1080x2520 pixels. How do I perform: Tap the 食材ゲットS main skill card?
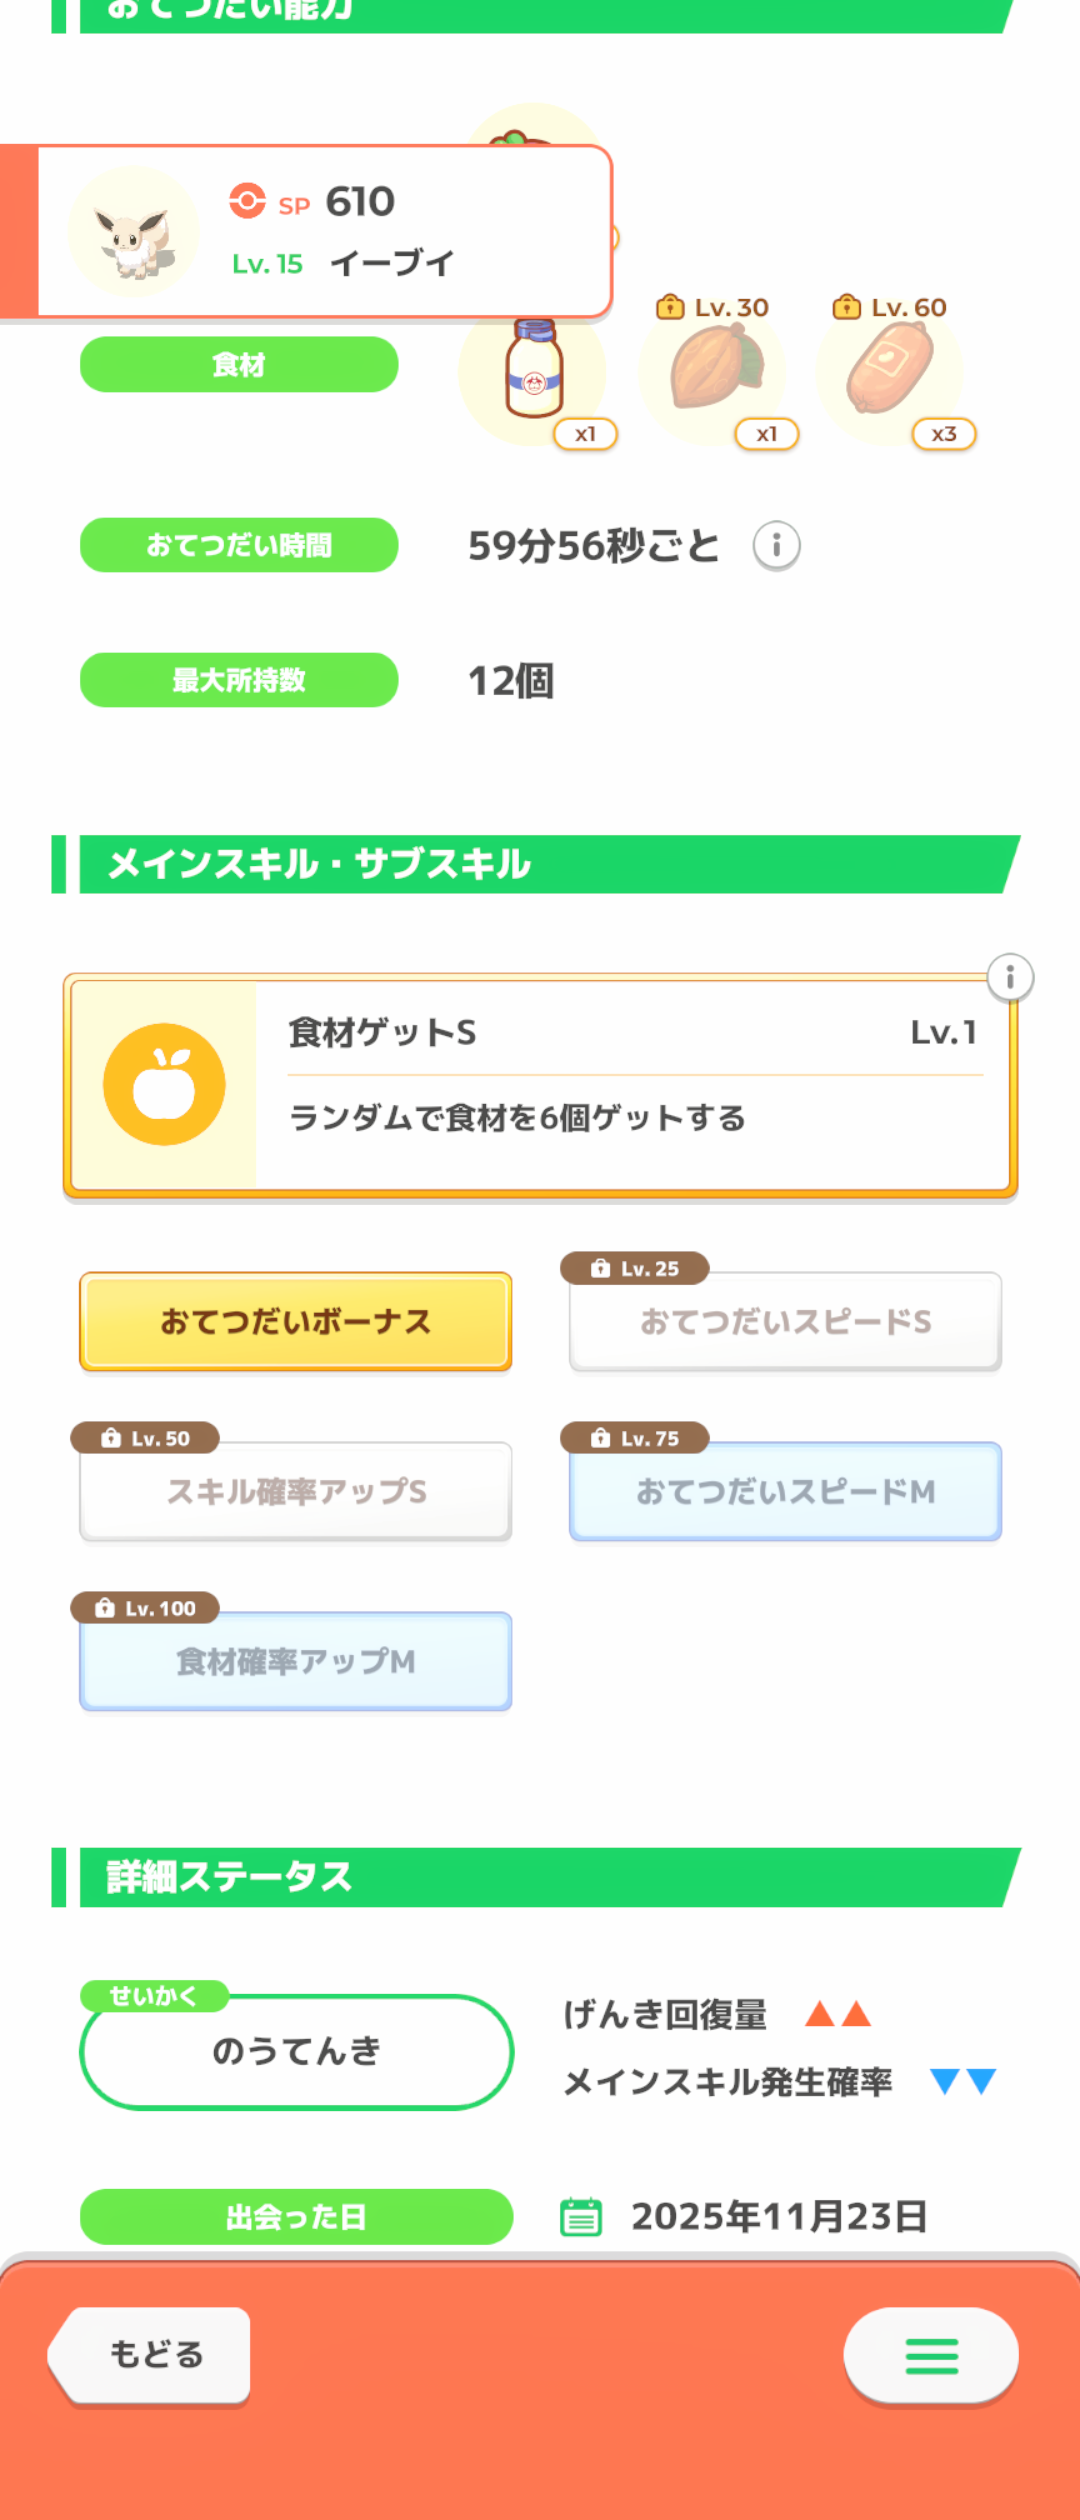click(630, 1085)
